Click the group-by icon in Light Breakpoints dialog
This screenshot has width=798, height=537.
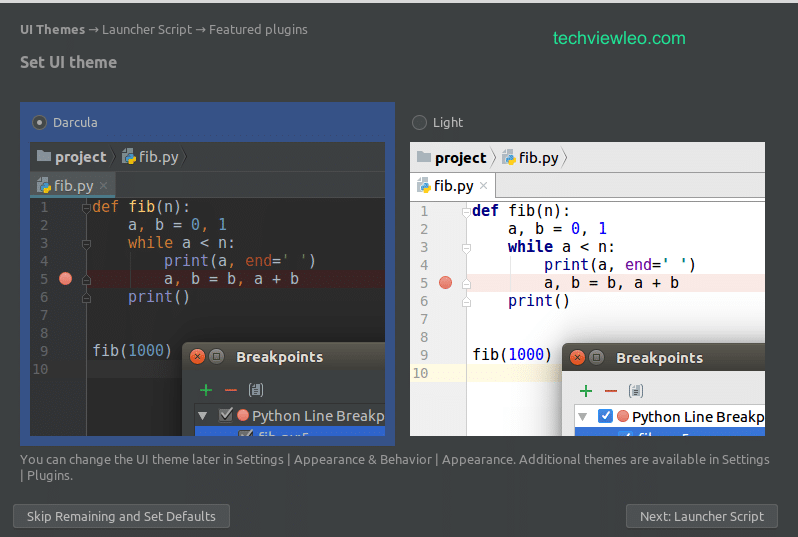636,390
